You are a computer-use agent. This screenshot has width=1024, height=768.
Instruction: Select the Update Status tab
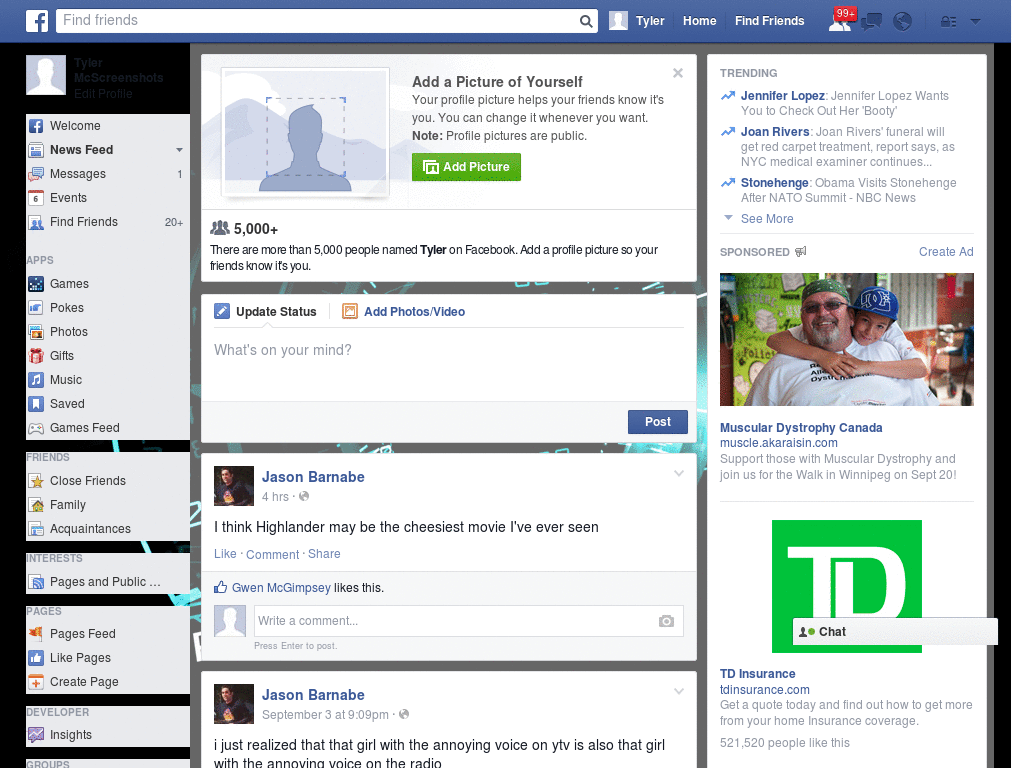[x=265, y=312]
